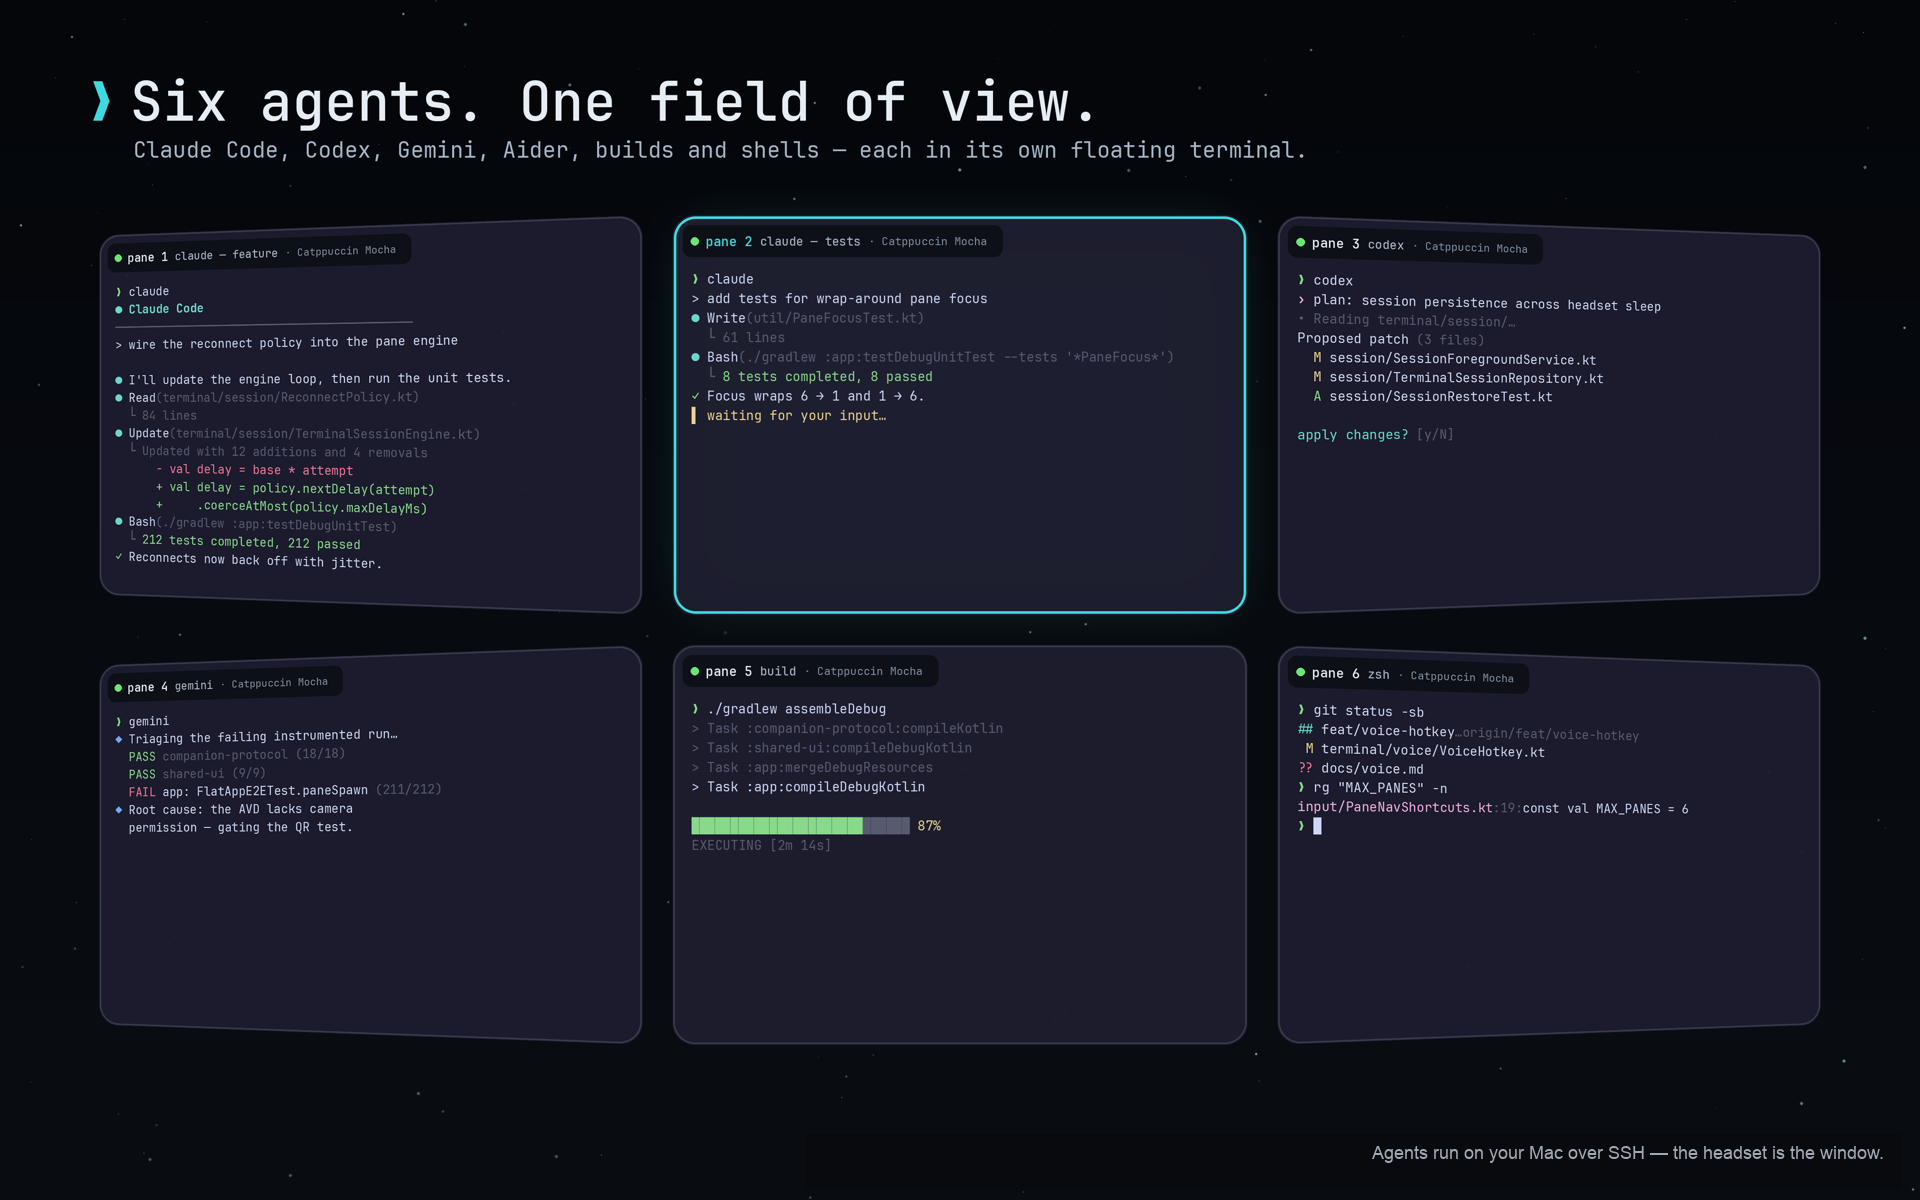Click 'Claude Code' label in pane 1
1920x1200 pixels.
coord(166,309)
